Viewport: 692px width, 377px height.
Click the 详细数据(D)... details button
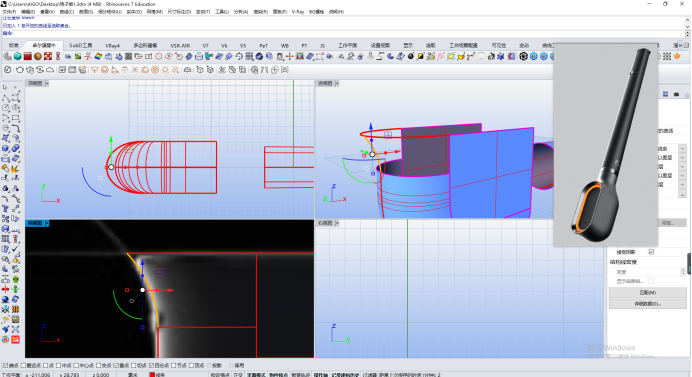pos(647,304)
